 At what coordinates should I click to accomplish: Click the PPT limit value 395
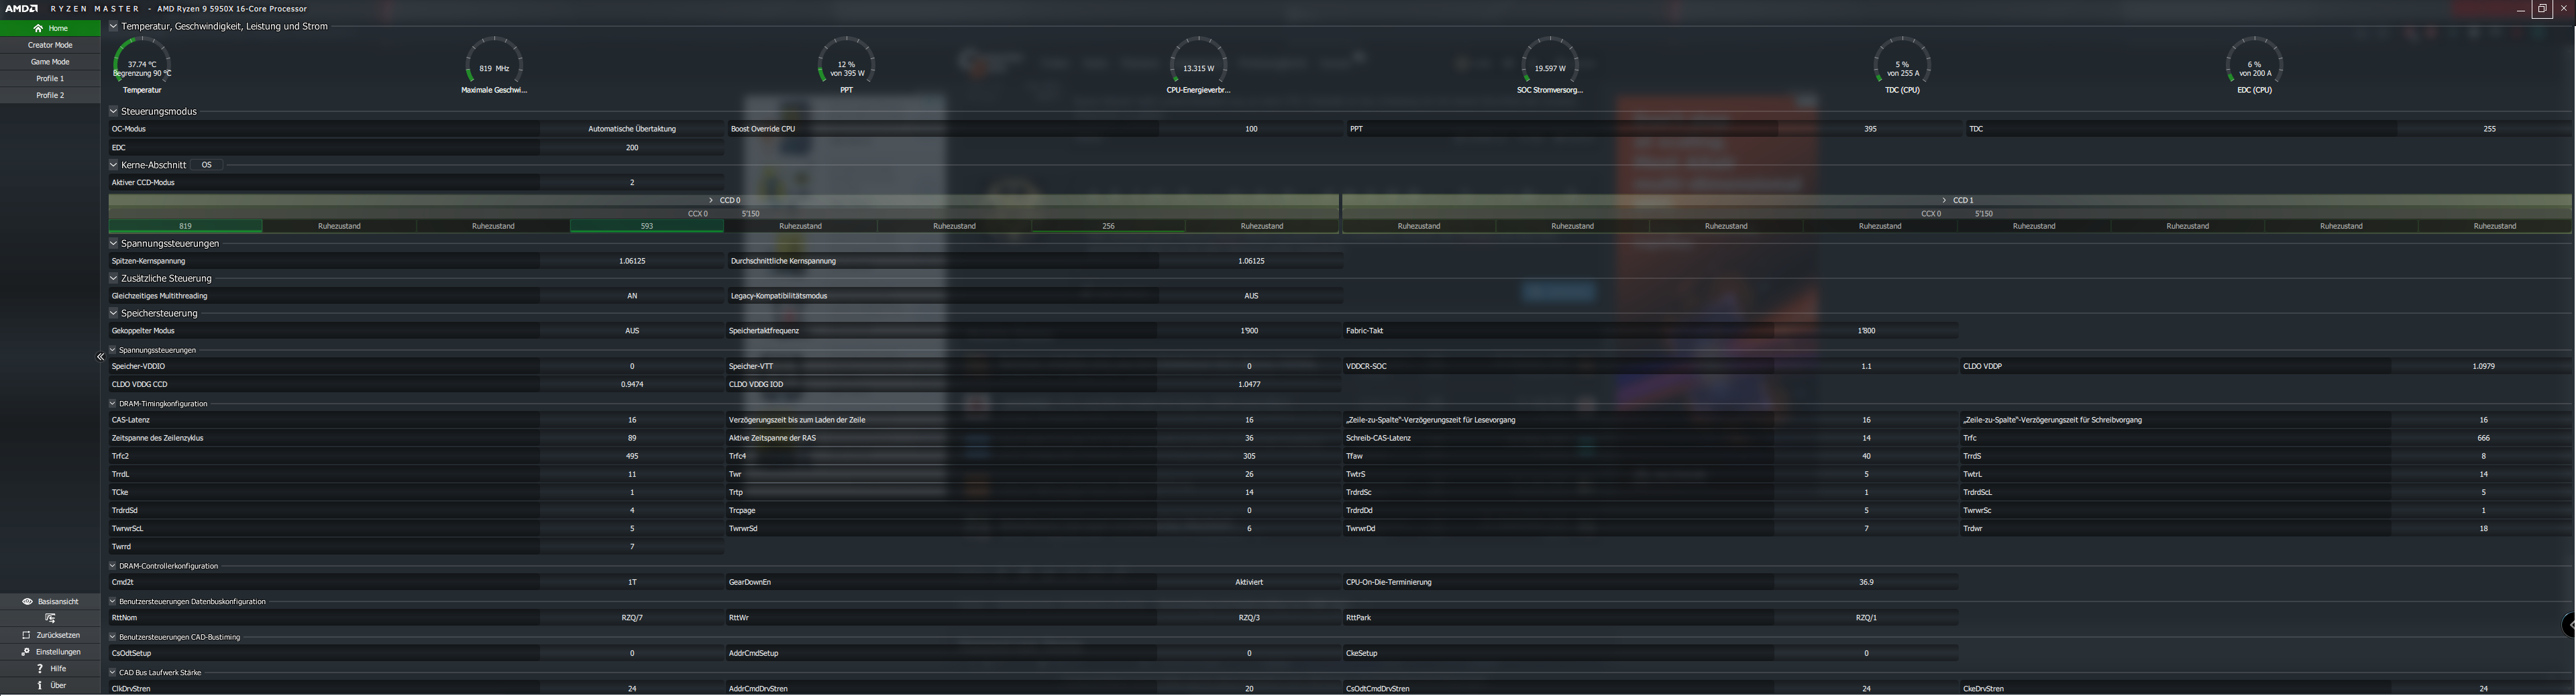pyautogui.click(x=1870, y=129)
